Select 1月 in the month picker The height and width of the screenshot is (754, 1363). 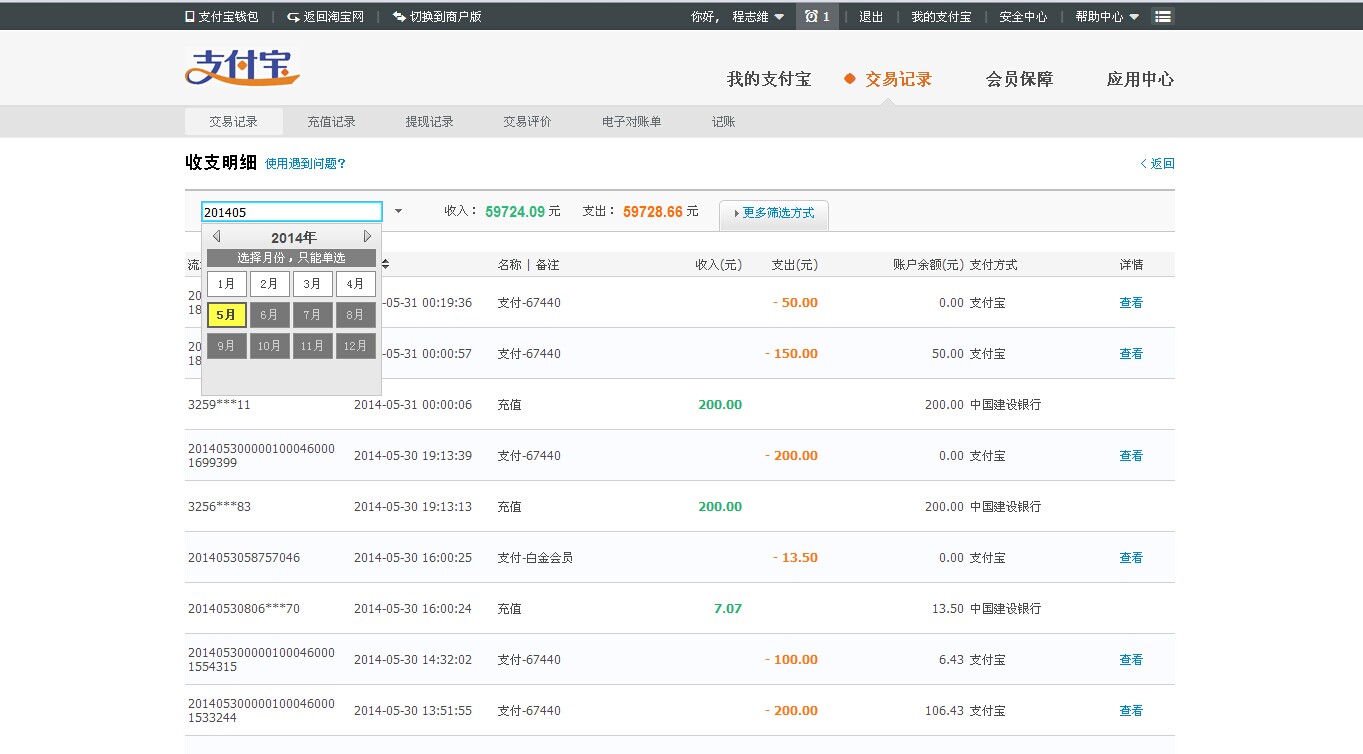pos(226,284)
